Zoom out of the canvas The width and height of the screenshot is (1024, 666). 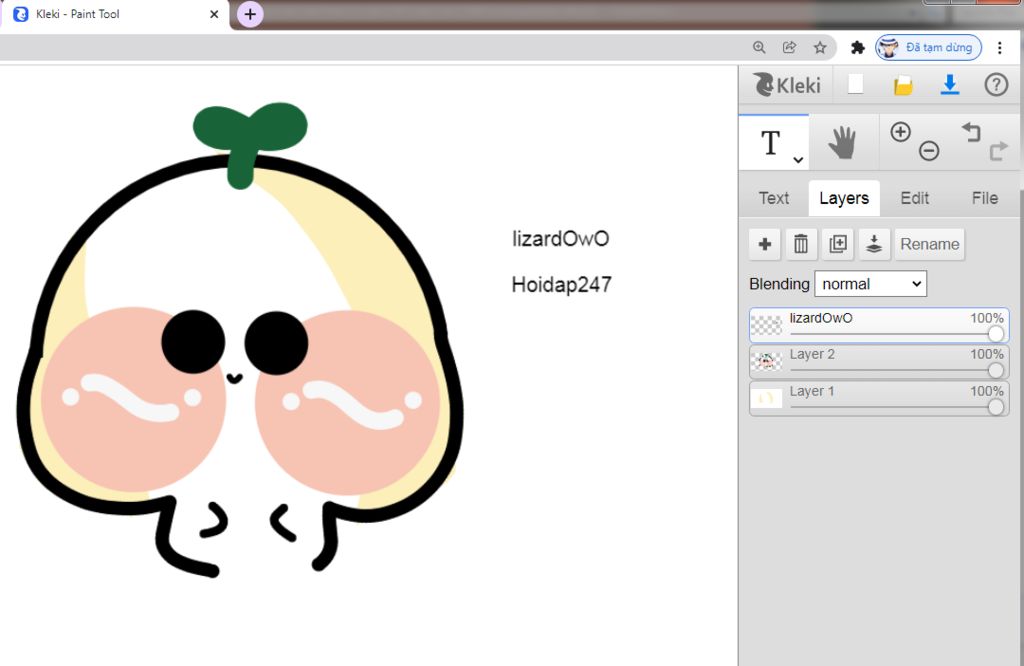tap(929, 151)
